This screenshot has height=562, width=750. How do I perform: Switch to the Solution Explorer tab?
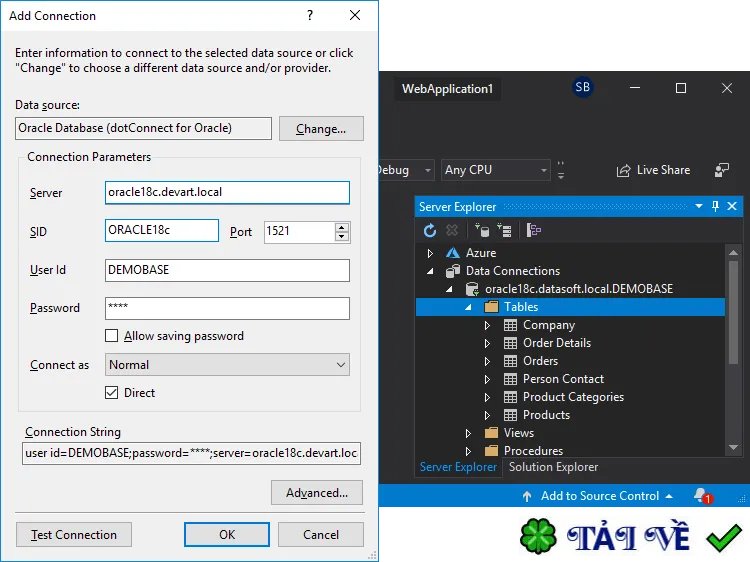coord(553,467)
